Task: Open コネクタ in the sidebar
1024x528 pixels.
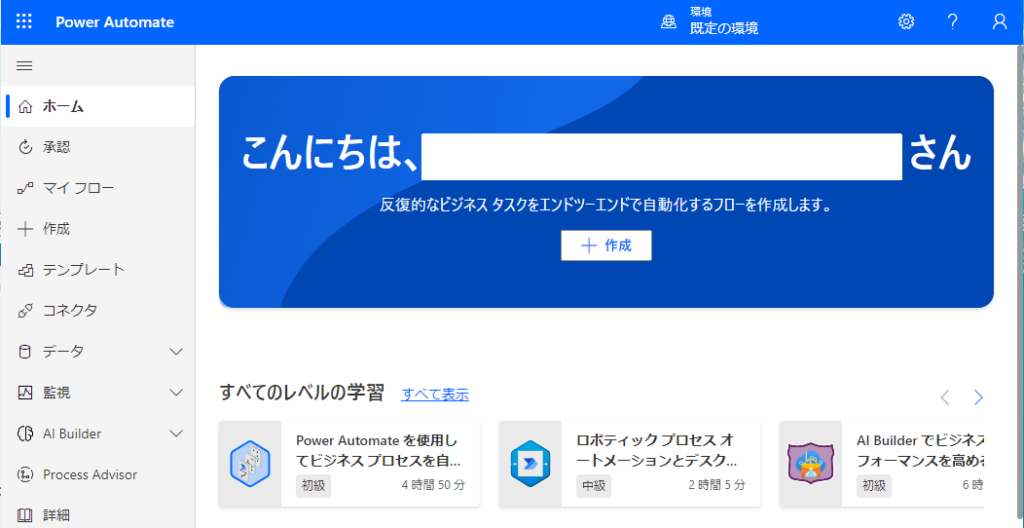Action: tap(98, 311)
